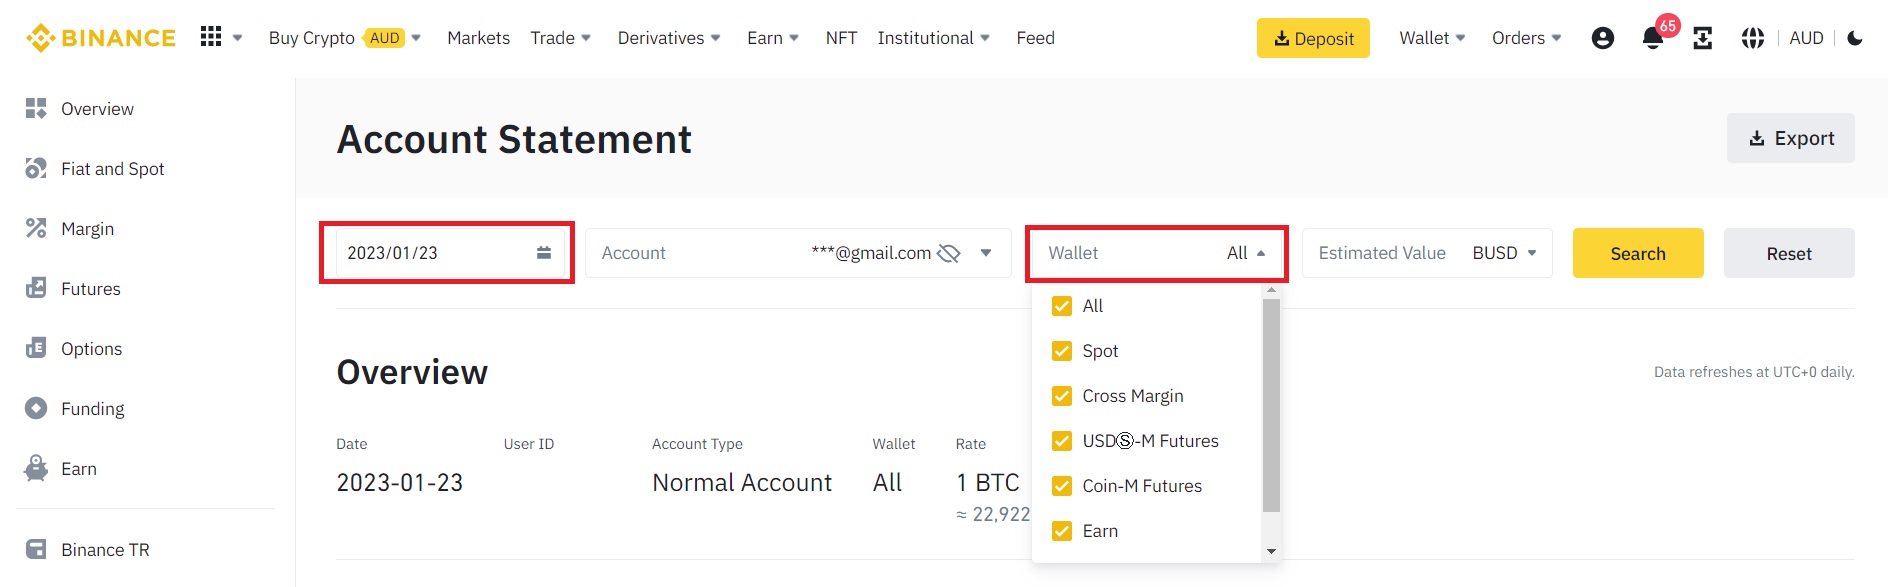Click the Funding sidebar icon
1888x587 pixels.
click(x=36, y=408)
